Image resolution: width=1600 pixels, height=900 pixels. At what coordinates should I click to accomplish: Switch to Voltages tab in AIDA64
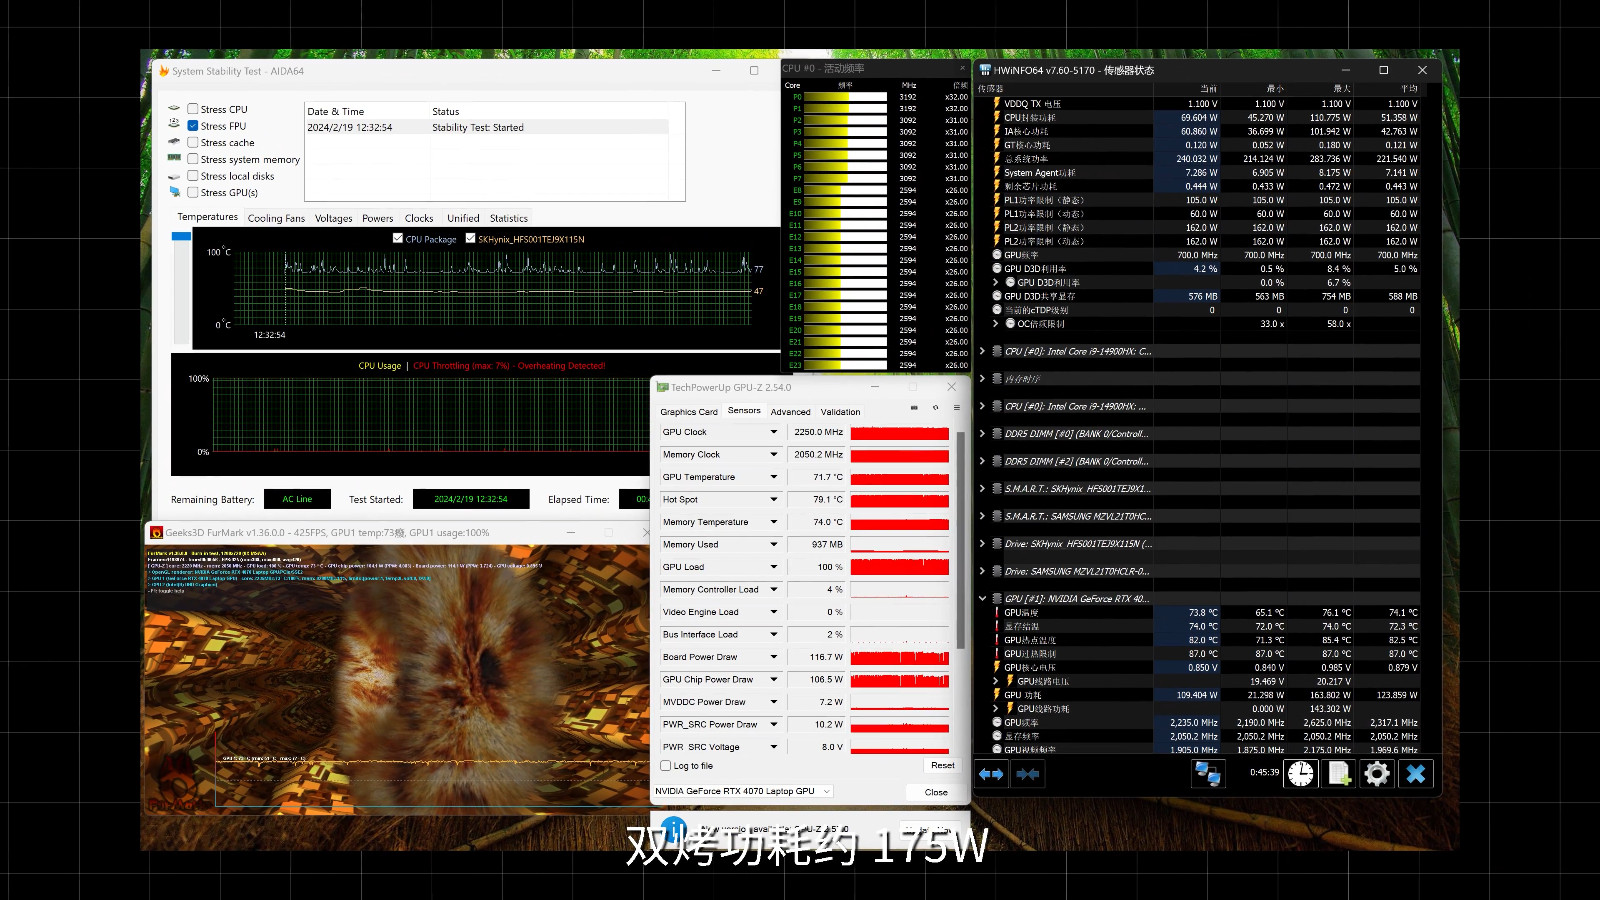tap(333, 218)
